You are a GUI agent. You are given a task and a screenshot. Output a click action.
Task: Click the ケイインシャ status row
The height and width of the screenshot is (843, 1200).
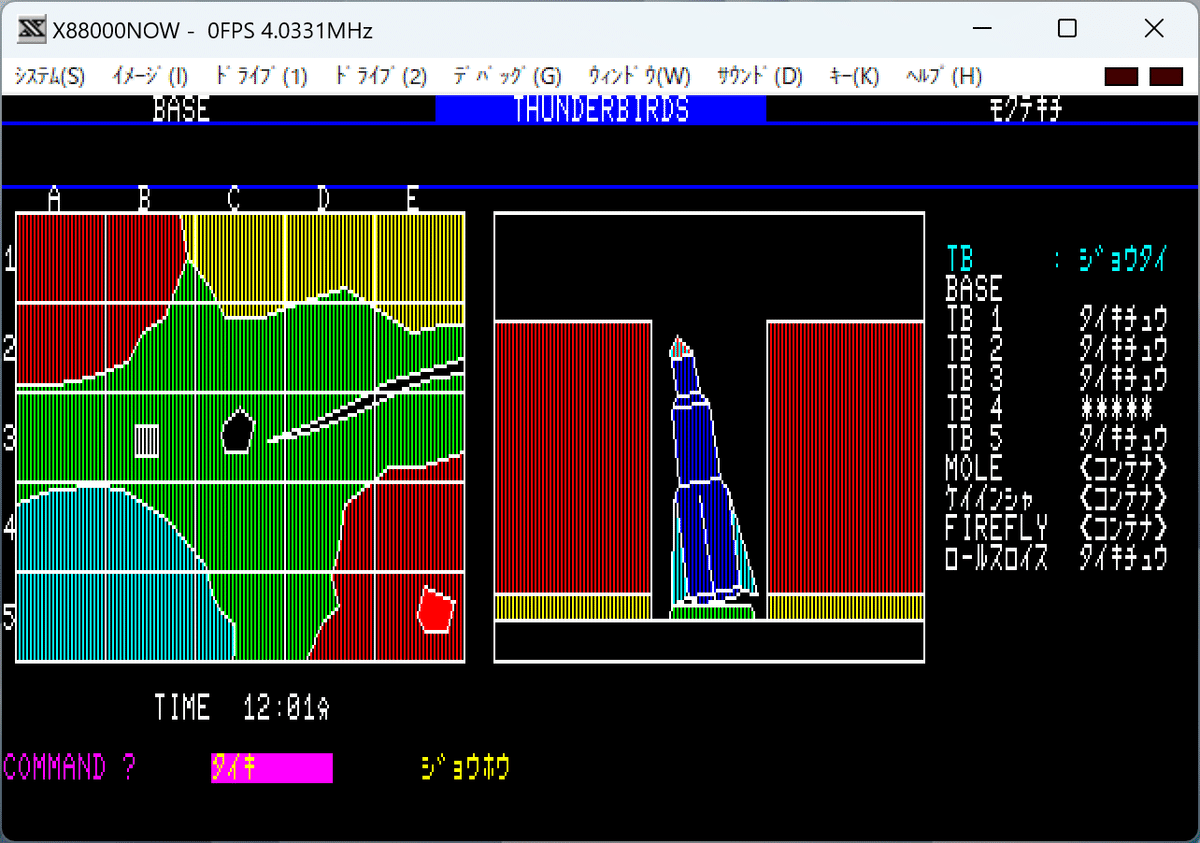[x=1056, y=499]
